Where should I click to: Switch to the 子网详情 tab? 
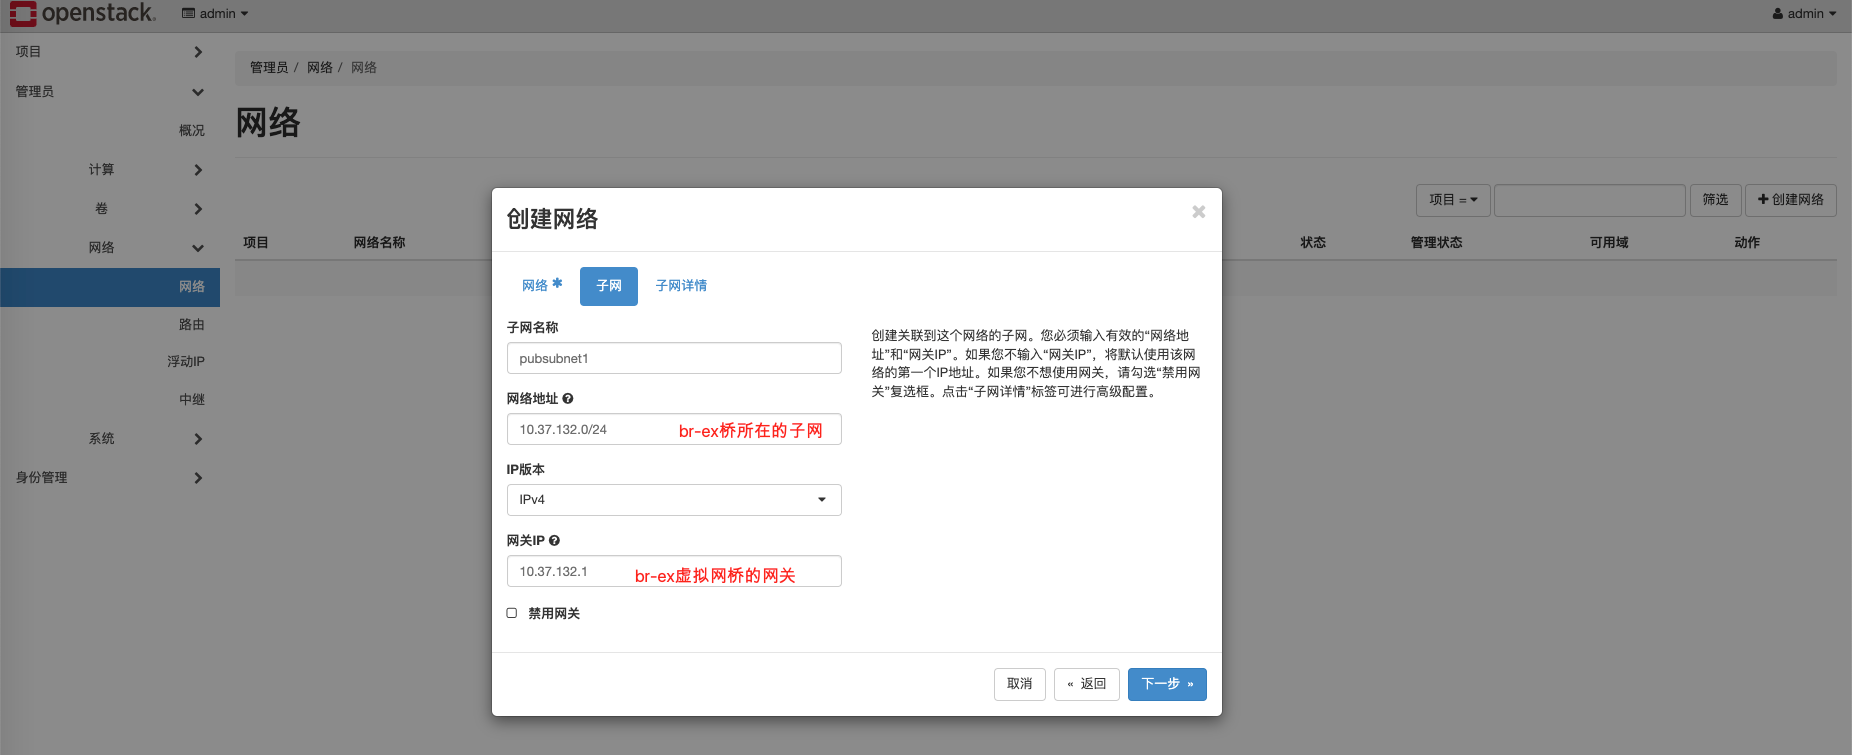pos(681,286)
